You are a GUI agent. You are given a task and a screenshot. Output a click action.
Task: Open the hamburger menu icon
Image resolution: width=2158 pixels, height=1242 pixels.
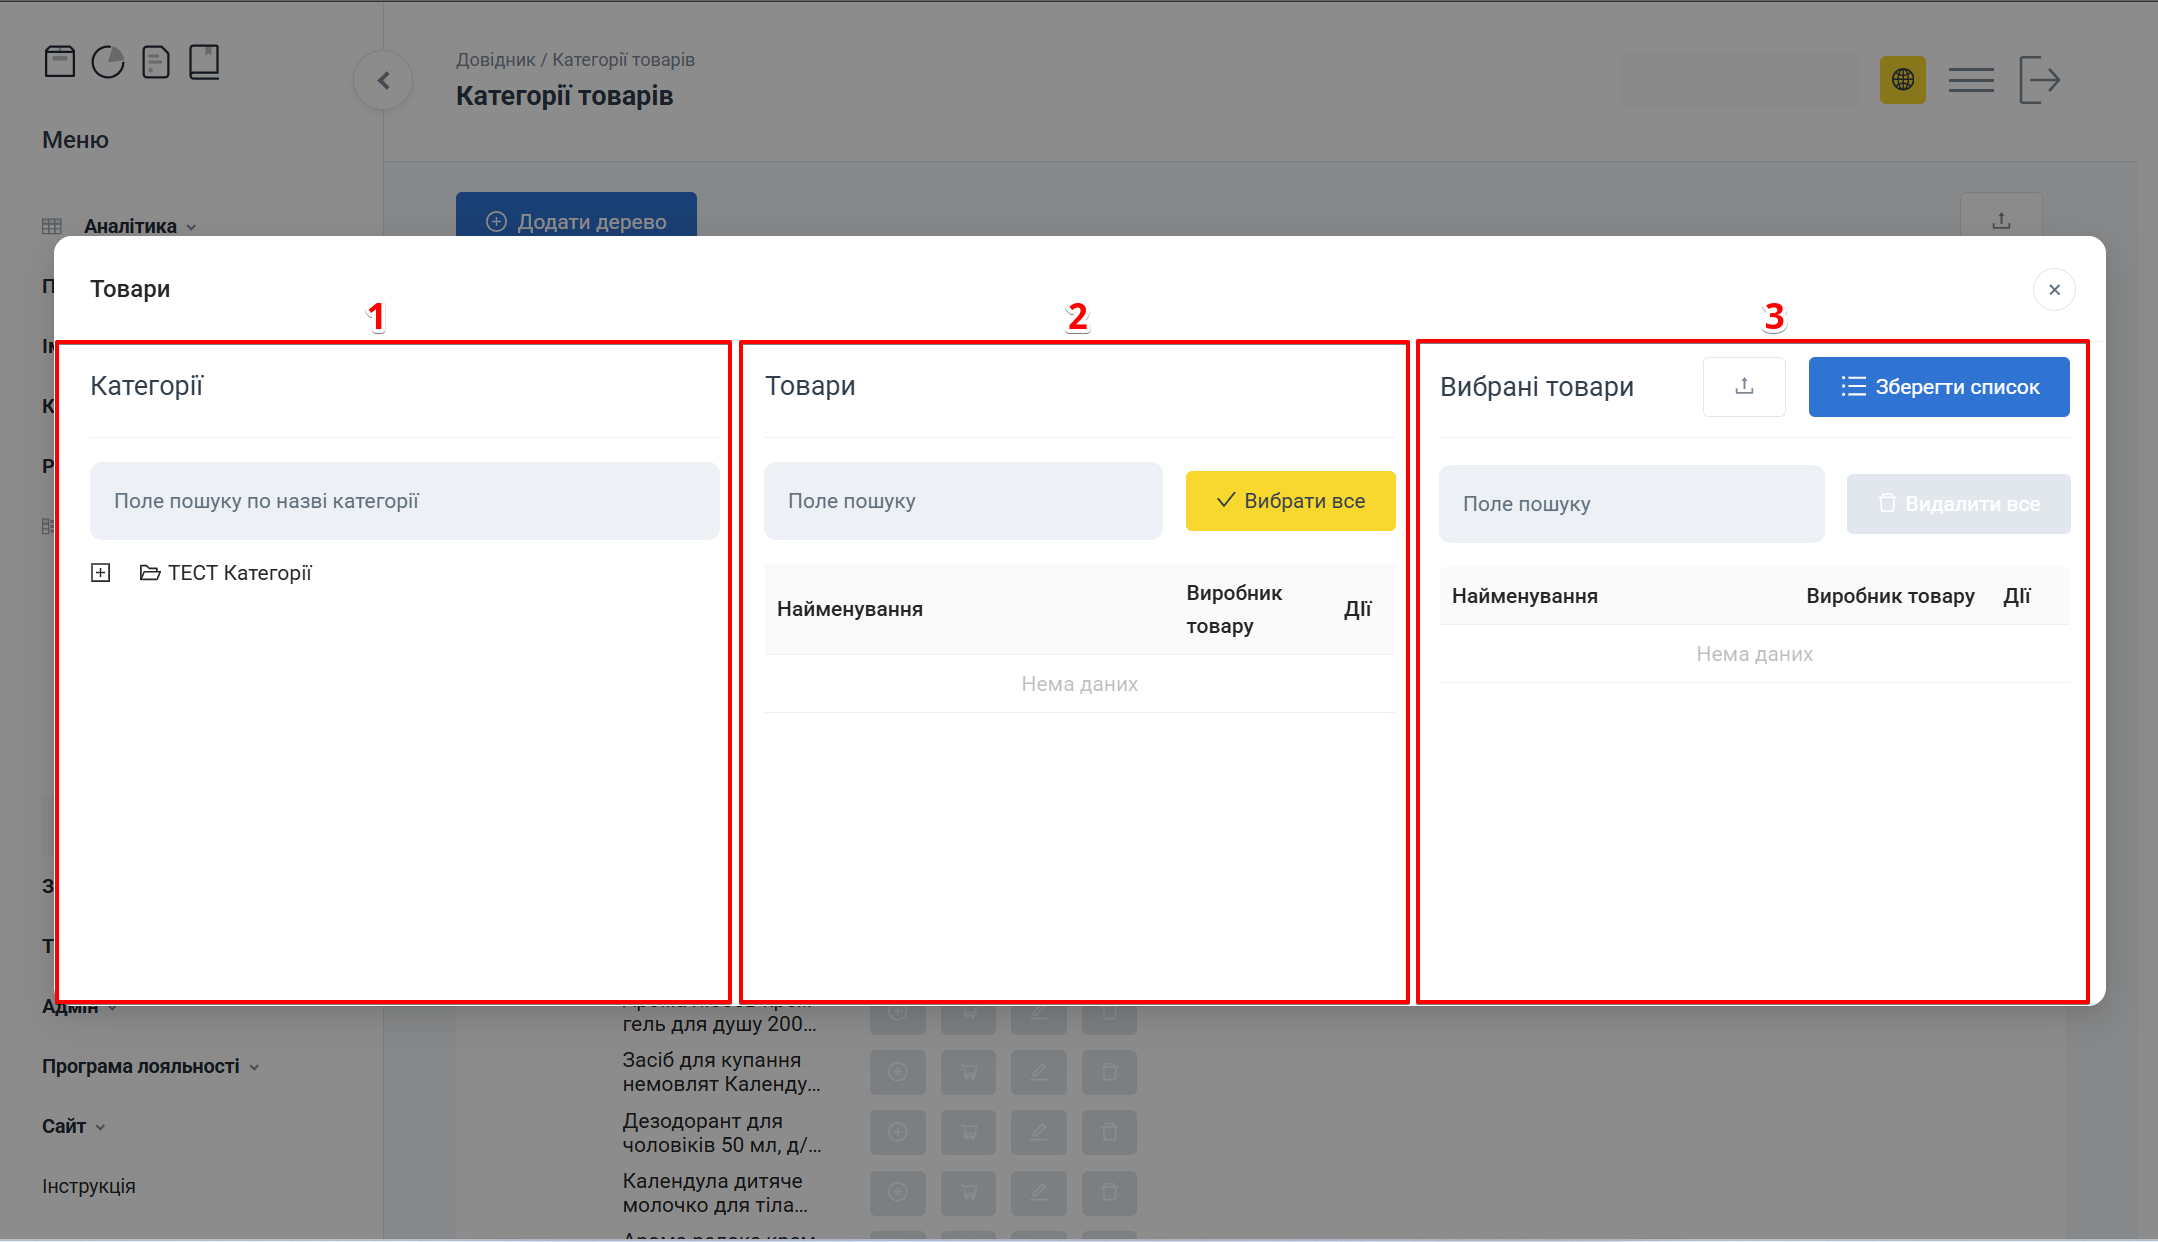[x=1971, y=80]
